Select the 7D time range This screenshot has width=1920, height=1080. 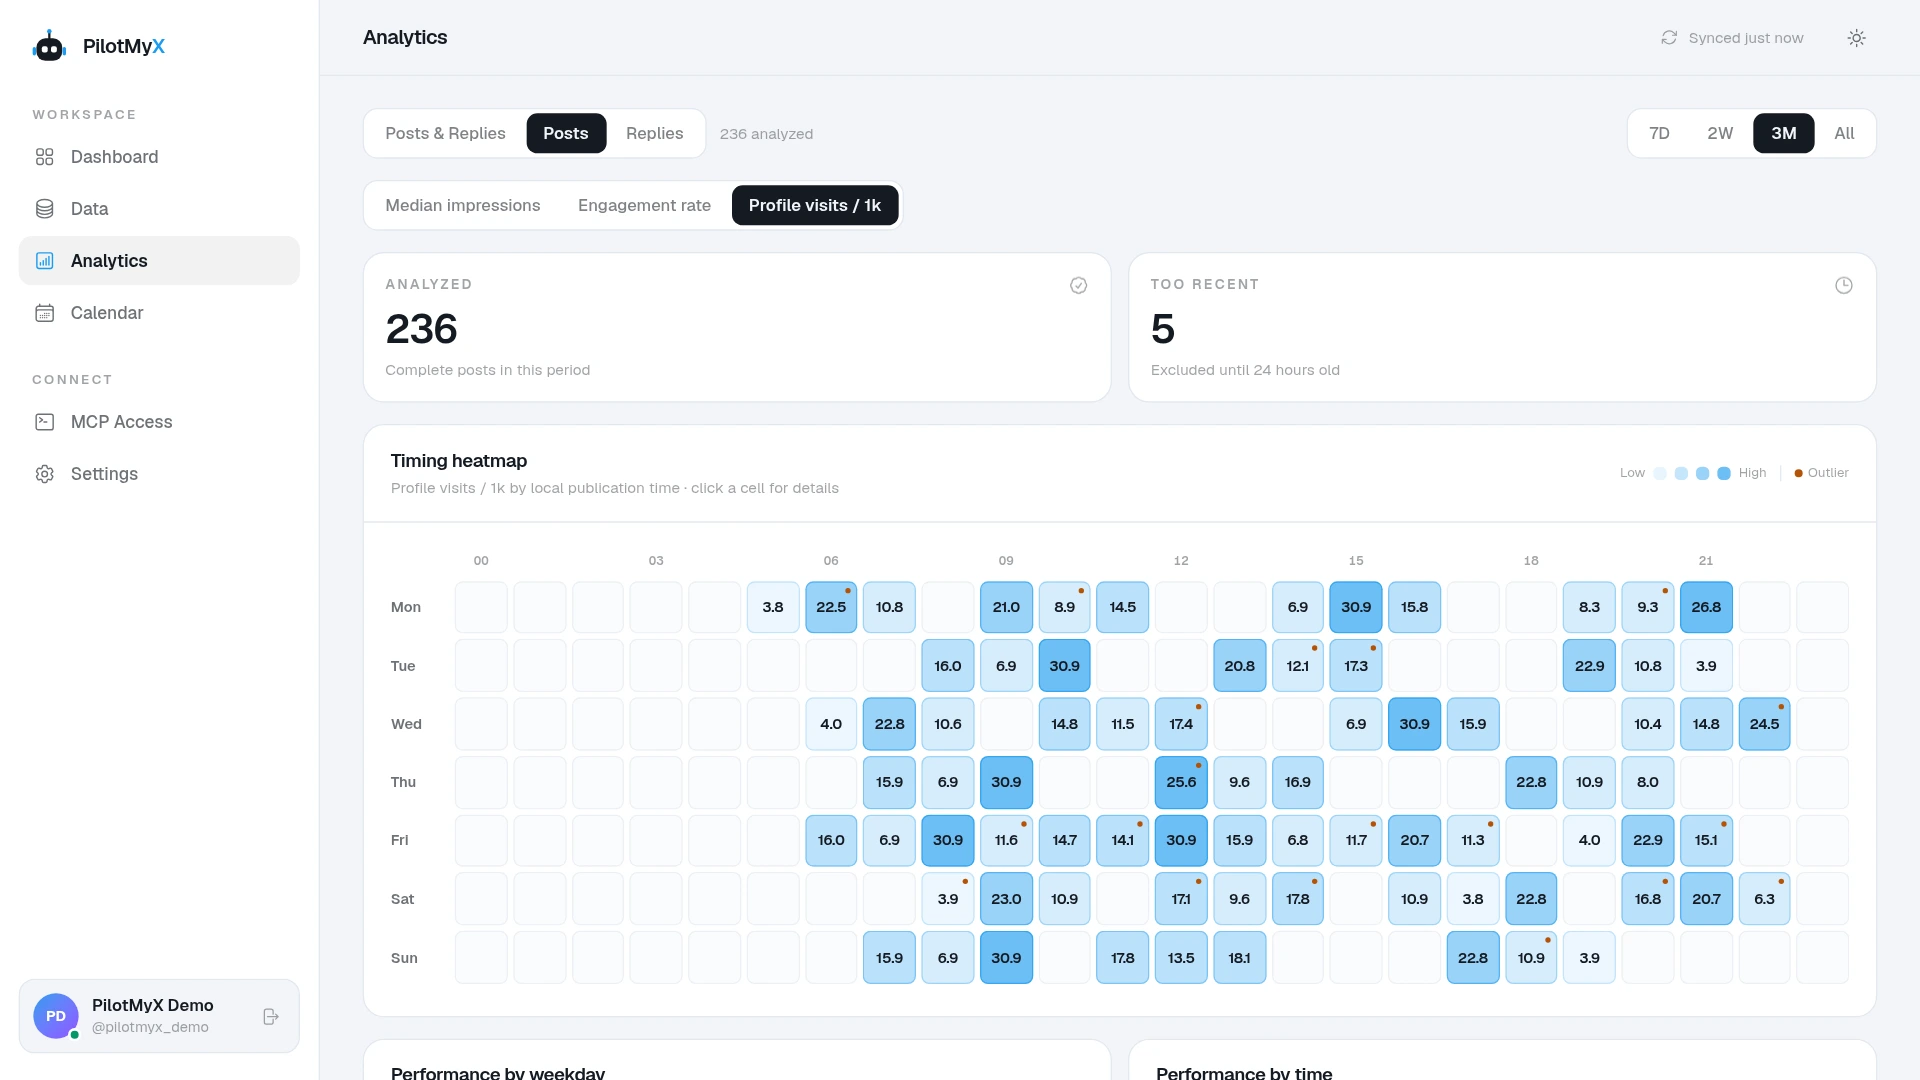[x=1659, y=133]
